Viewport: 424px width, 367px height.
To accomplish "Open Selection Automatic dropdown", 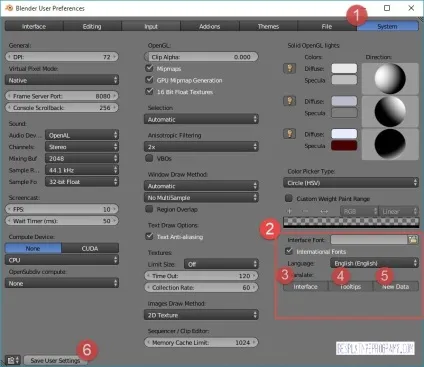I will pos(201,119).
